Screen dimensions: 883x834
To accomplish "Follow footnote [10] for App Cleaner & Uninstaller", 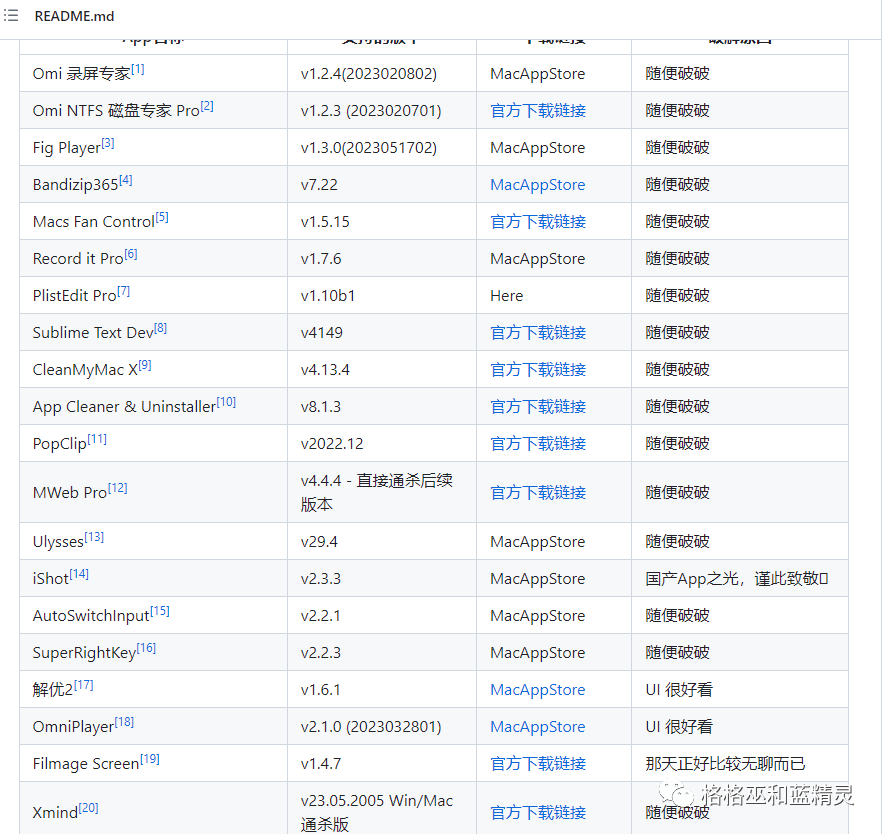I will [x=226, y=402].
